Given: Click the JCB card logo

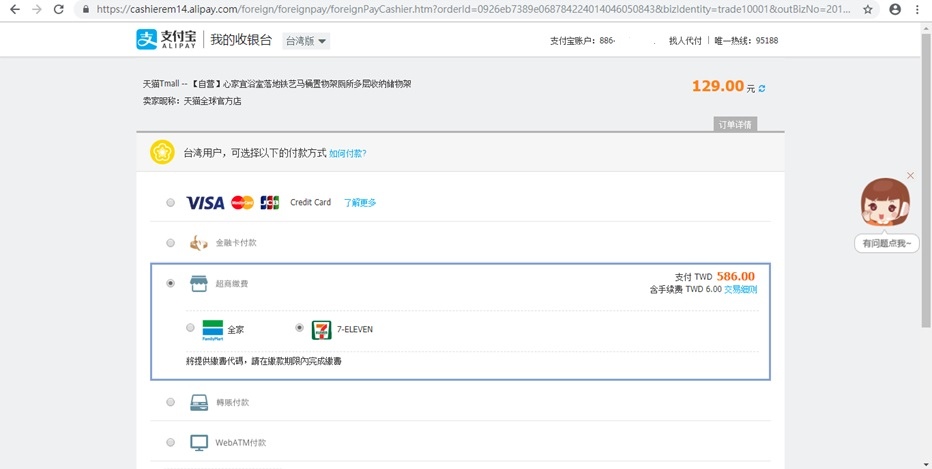Looking at the screenshot, I should [x=270, y=203].
